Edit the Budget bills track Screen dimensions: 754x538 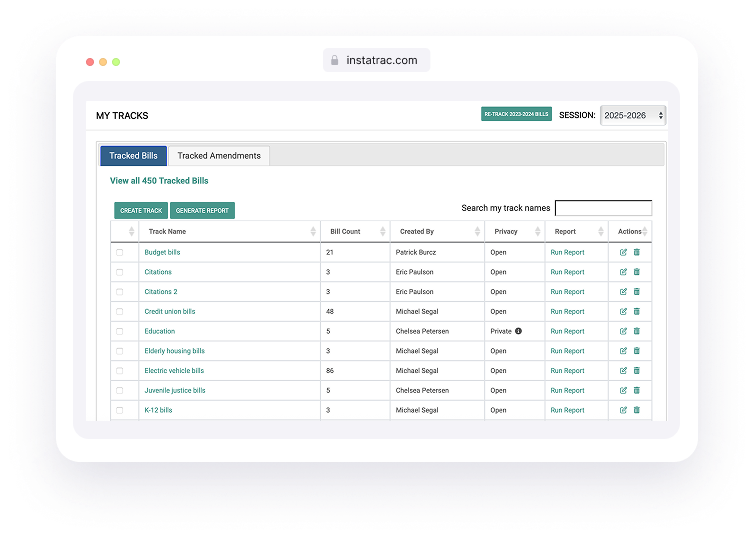(623, 252)
